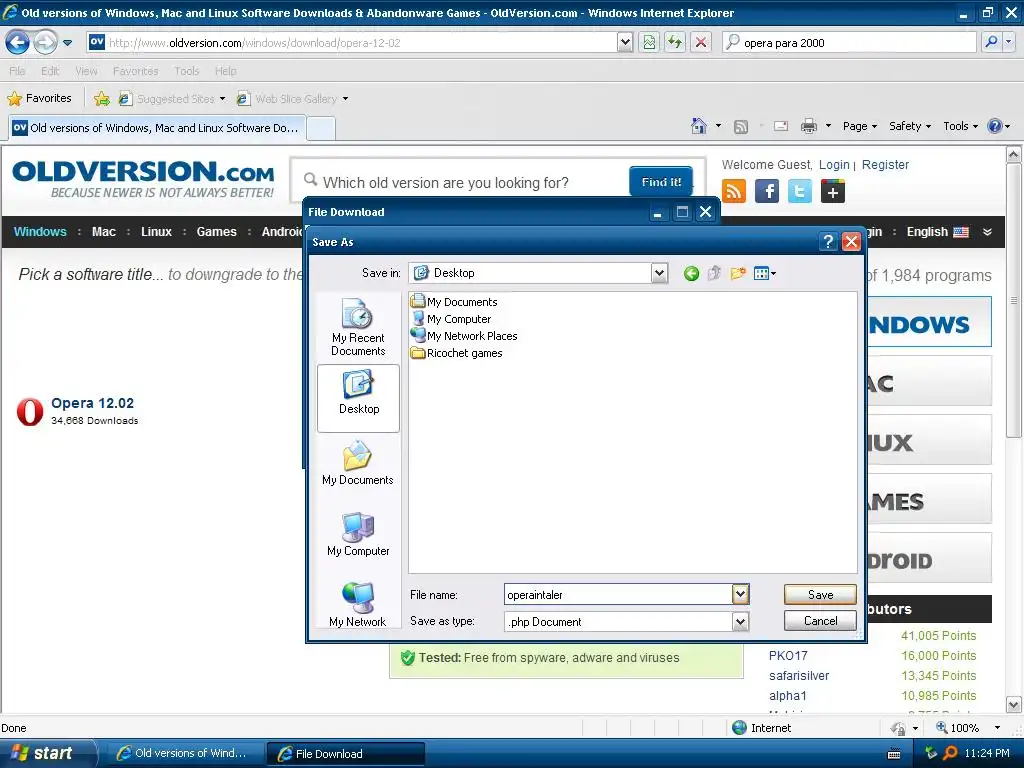Screen dimensions: 1024x768
Task: Refresh the page with the Refresh icon
Action: click(x=675, y=42)
